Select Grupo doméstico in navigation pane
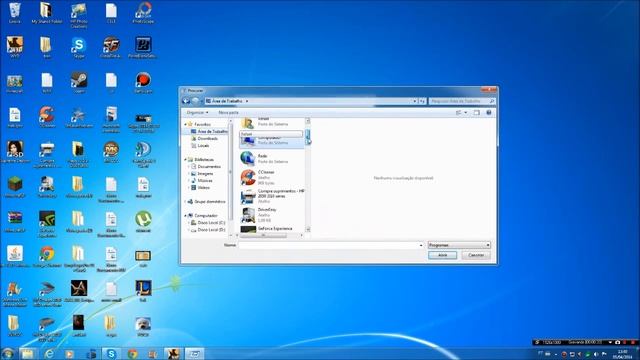The width and height of the screenshot is (640, 360). tap(207, 202)
